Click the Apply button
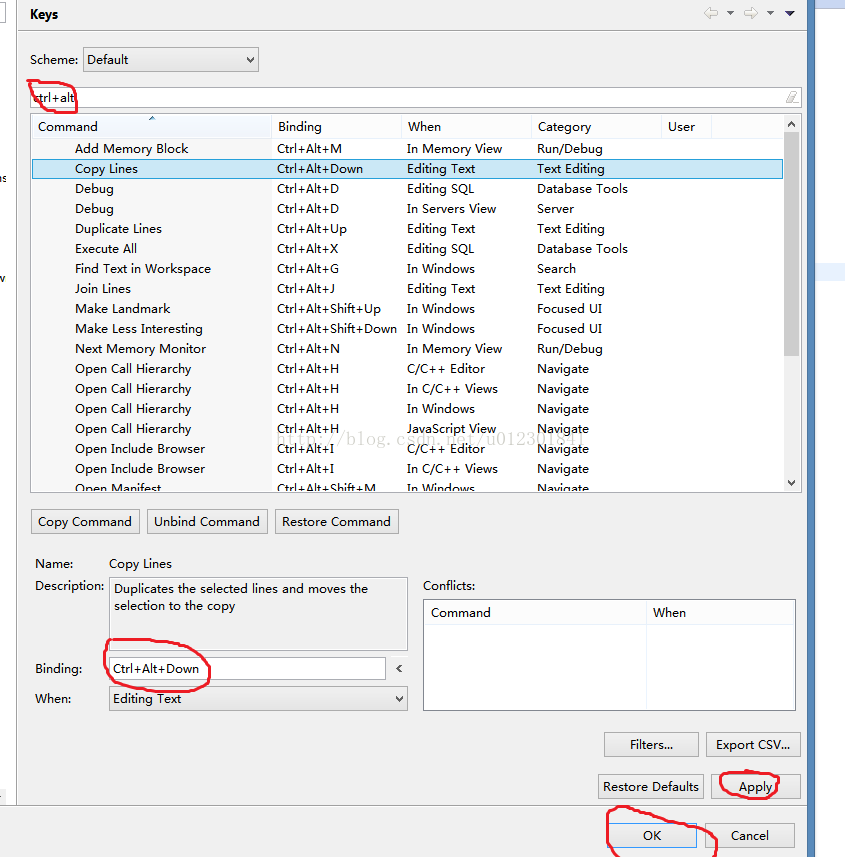This screenshot has width=845, height=857. point(755,787)
